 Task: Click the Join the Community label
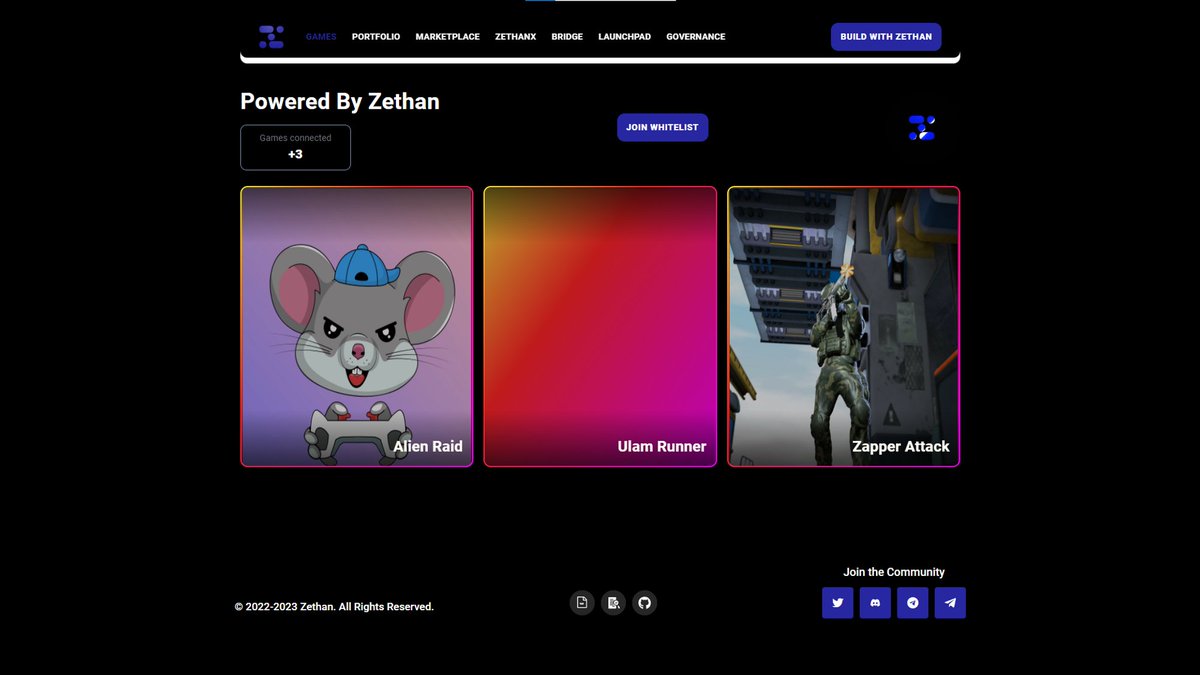click(x=894, y=572)
